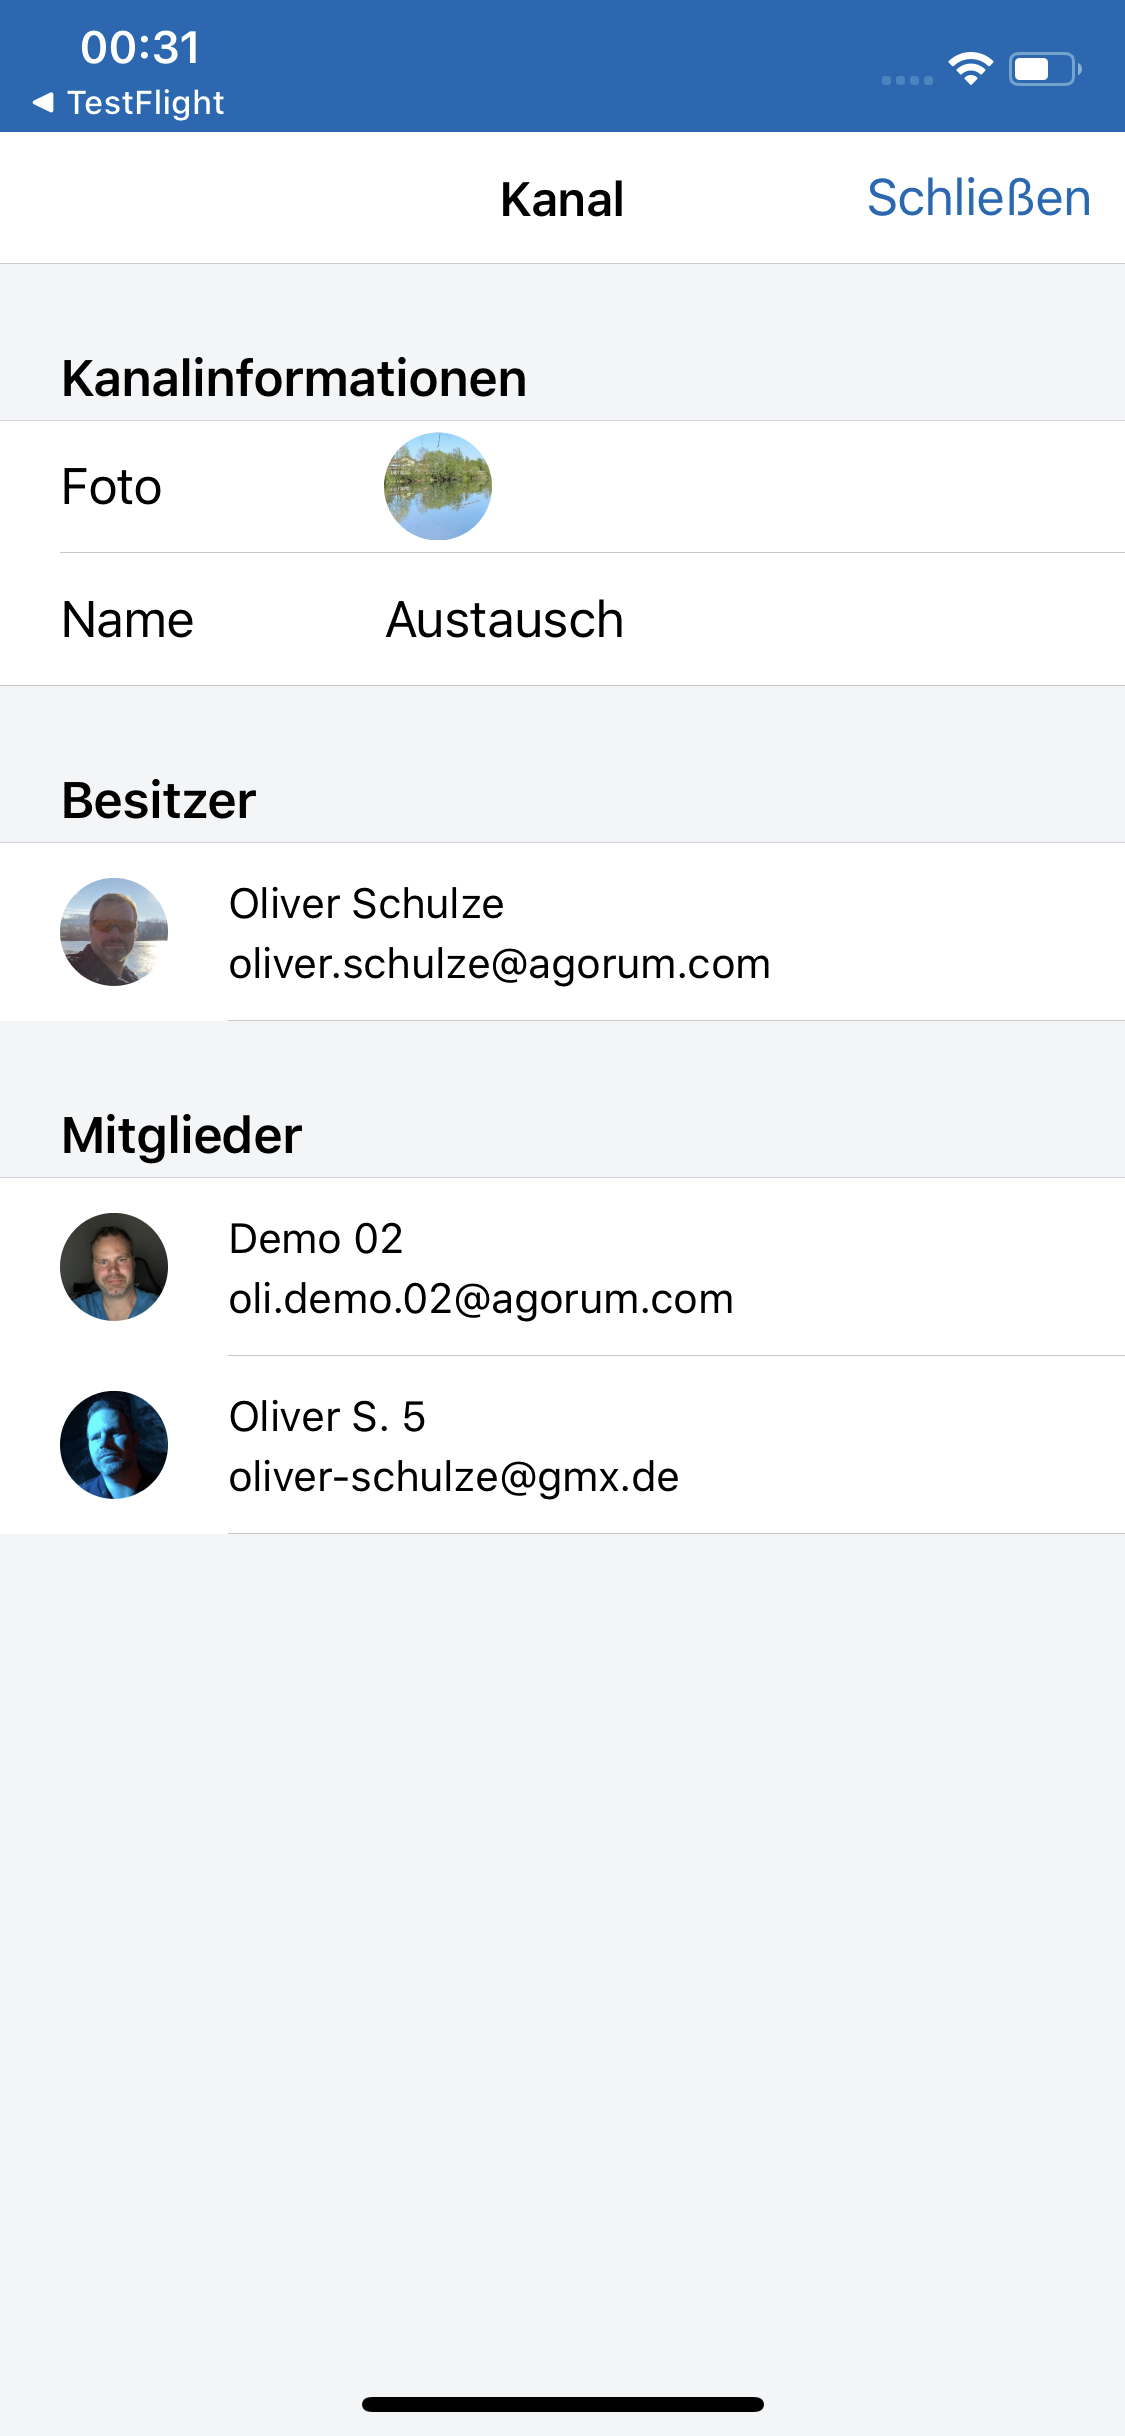Tap the Kanal title header
This screenshot has width=1125, height=2436.
point(562,199)
